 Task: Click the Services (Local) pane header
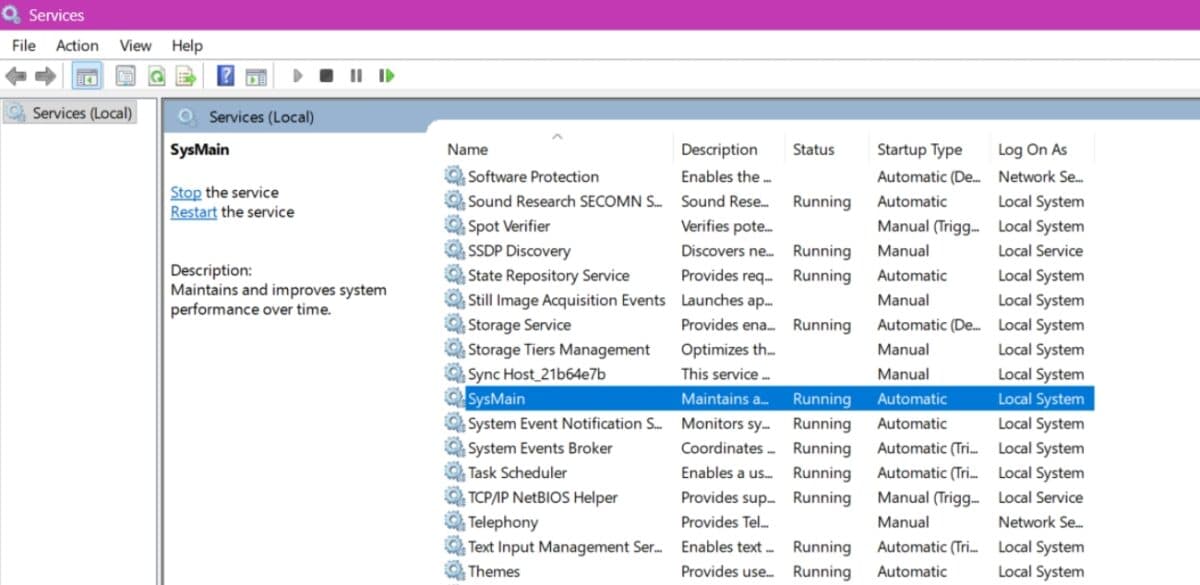coord(261,117)
